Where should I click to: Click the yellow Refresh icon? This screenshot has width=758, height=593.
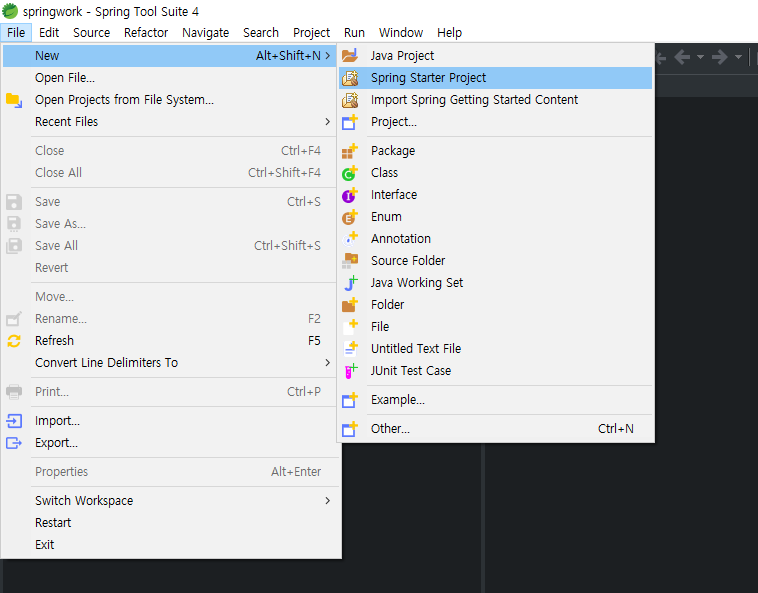pyautogui.click(x=14, y=341)
